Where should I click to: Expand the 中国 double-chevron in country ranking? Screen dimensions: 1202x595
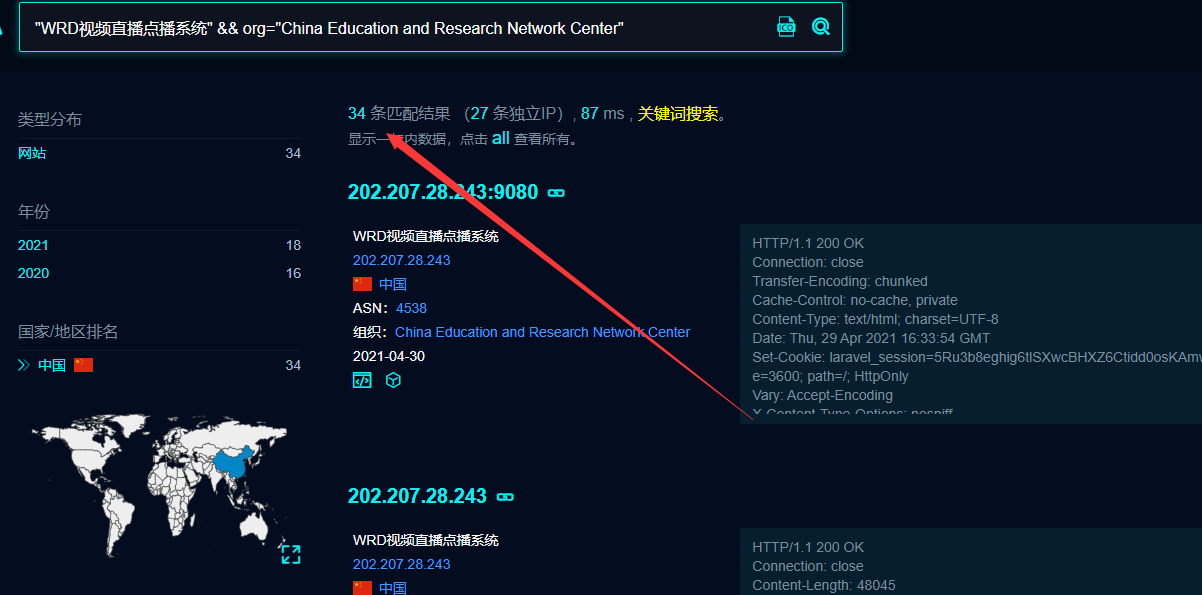24,365
